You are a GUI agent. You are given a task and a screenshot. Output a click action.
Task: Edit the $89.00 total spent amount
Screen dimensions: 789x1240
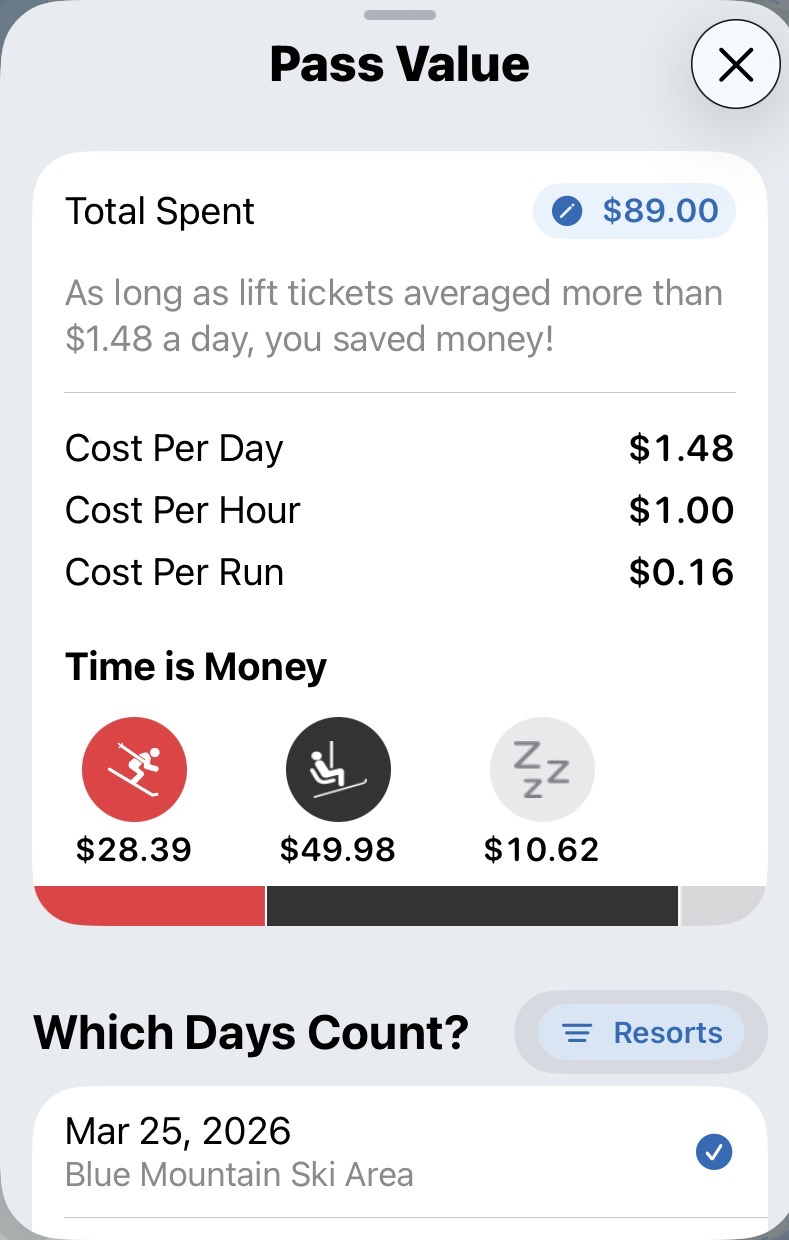[x=660, y=212]
